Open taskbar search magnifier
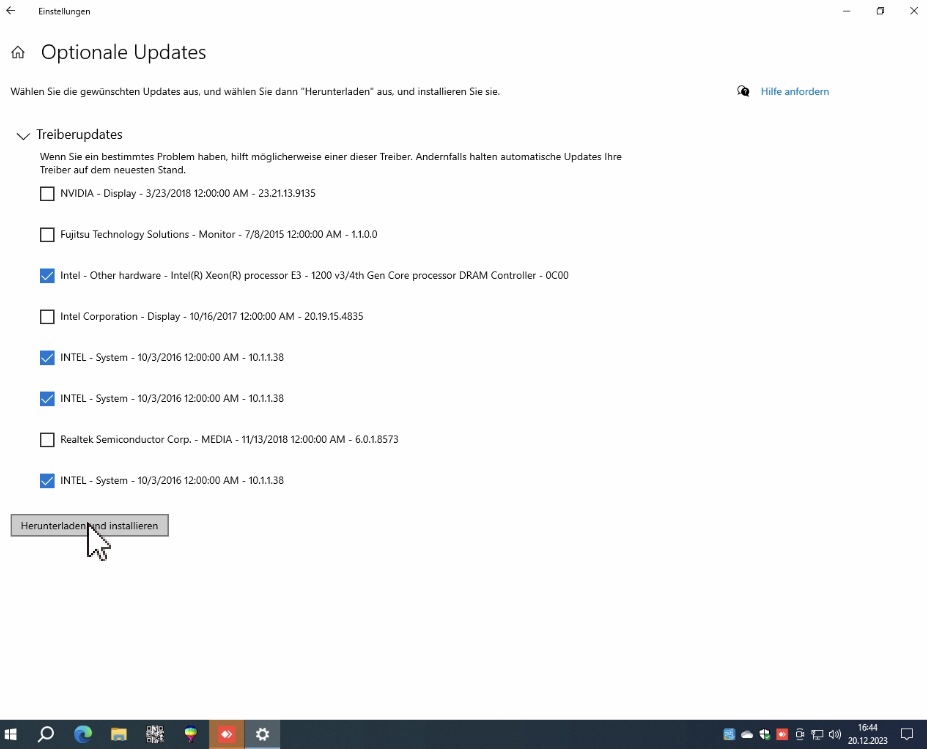The image size is (927, 749). (46, 734)
